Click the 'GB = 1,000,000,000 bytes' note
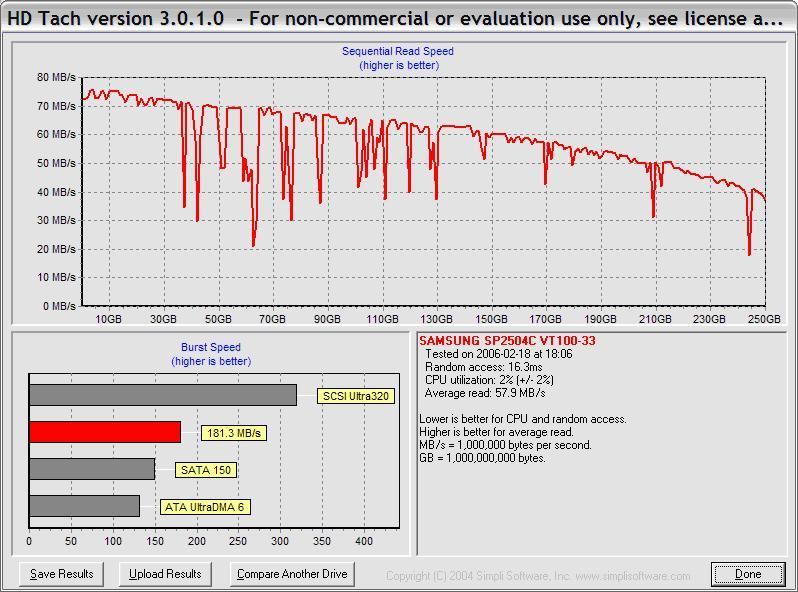798x592 pixels. coord(482,458)
